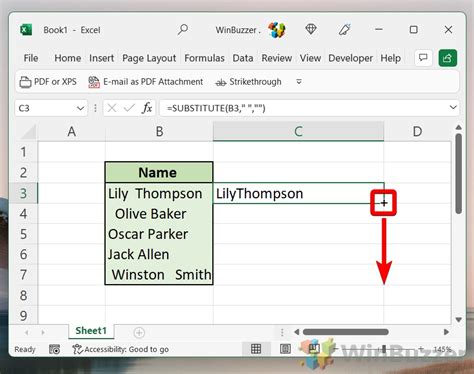The width and height of the screenshot is (474, 374).
Task: Expand the formula bar chevron
Action: point(453,107)
